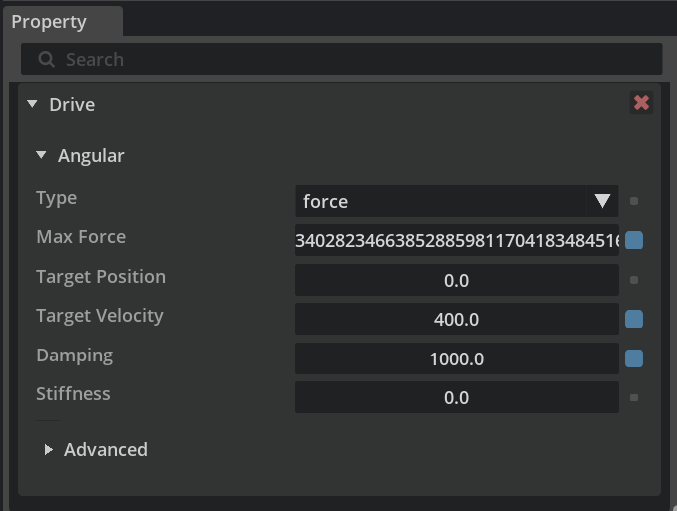
Task: Click the Damping 1000.0 field
Action: 456,358
